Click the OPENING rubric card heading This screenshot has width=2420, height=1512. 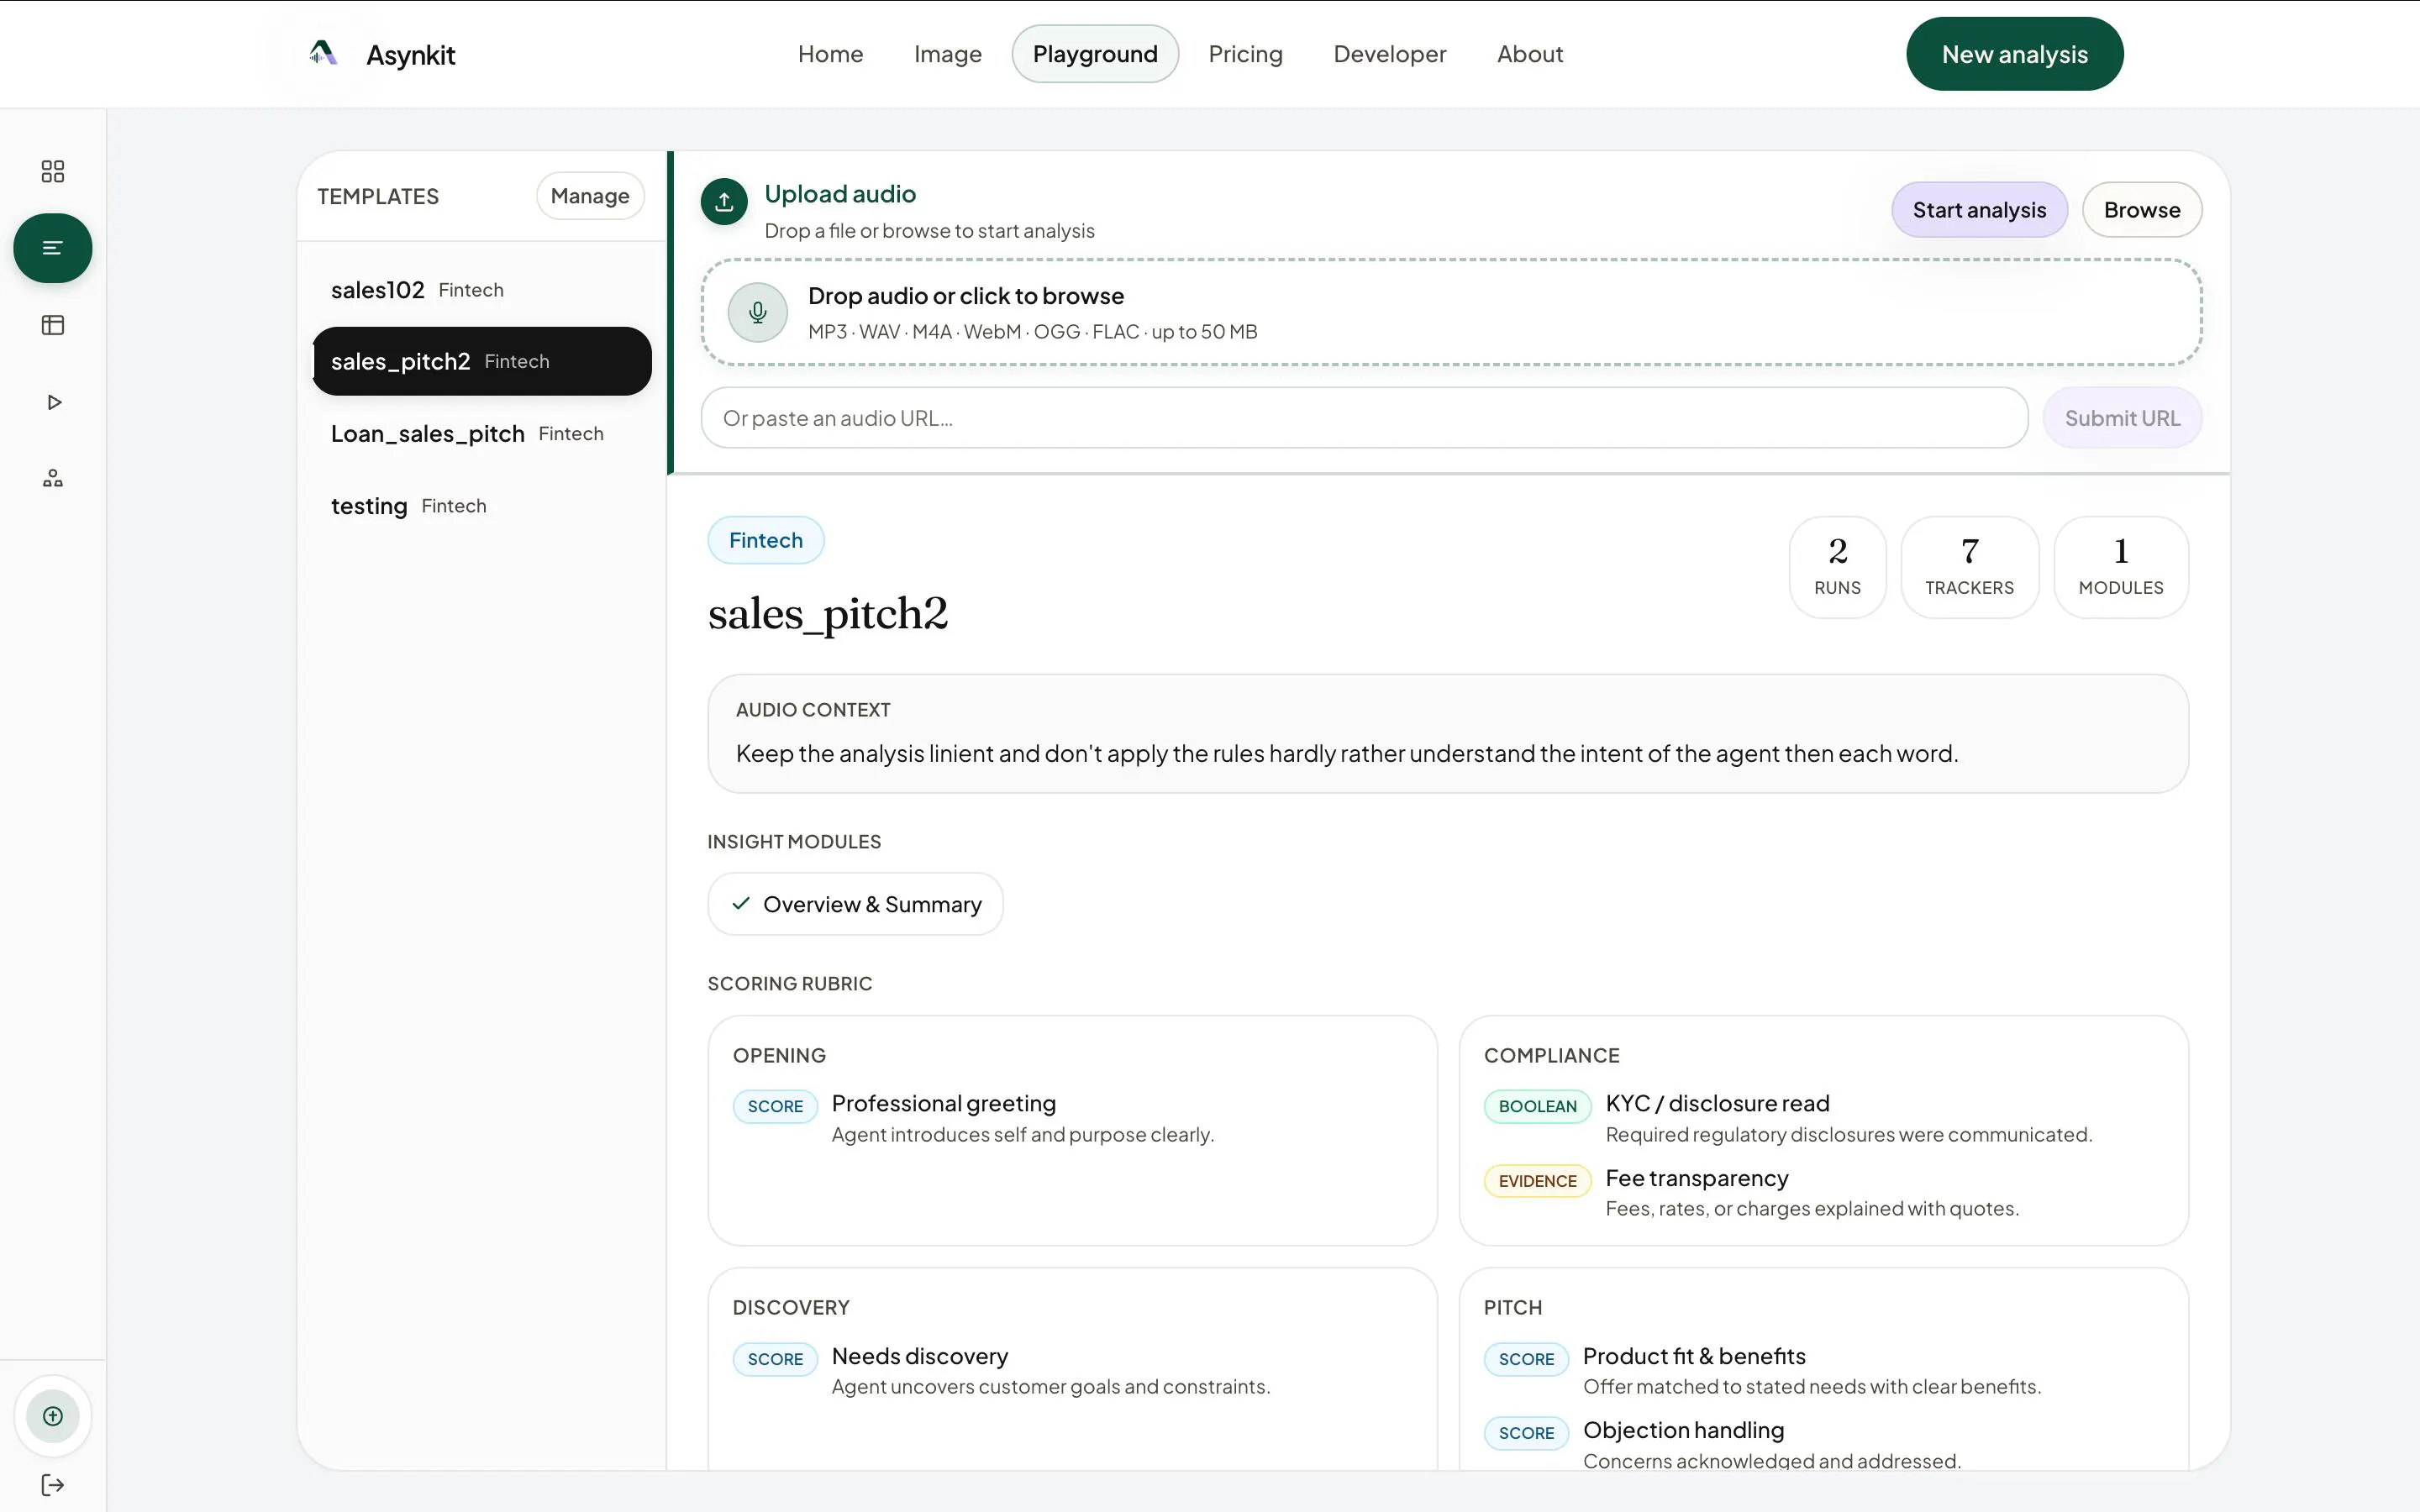[x=779, y=1055]
